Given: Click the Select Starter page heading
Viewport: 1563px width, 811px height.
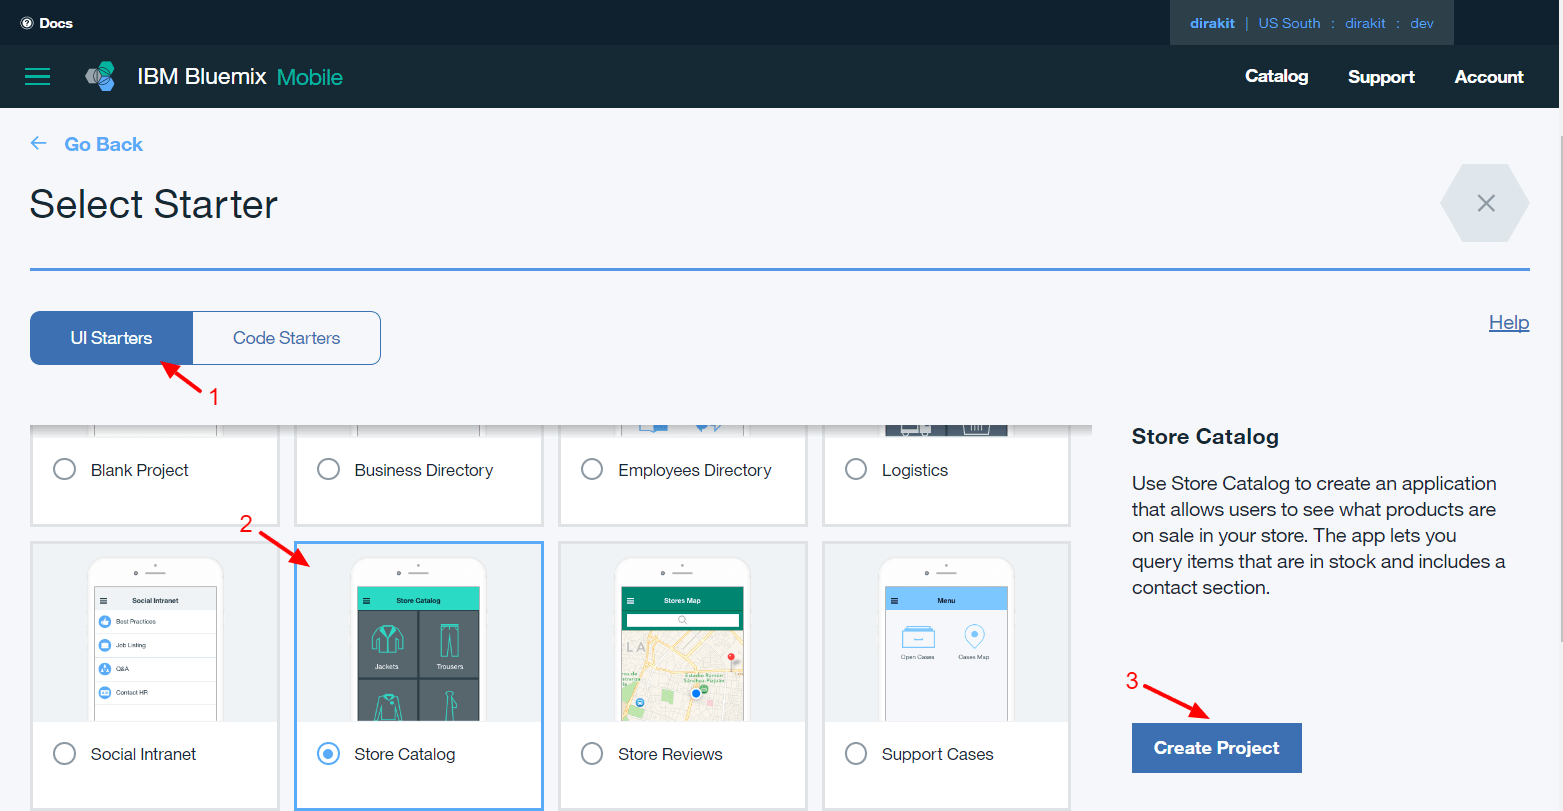Looking at the screenshot, I should (154, 204).
